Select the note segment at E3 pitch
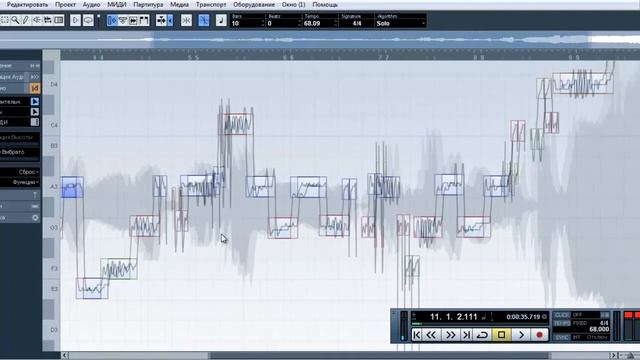Image resolution: width=640 pixels, height=360 pixels. 92,289
